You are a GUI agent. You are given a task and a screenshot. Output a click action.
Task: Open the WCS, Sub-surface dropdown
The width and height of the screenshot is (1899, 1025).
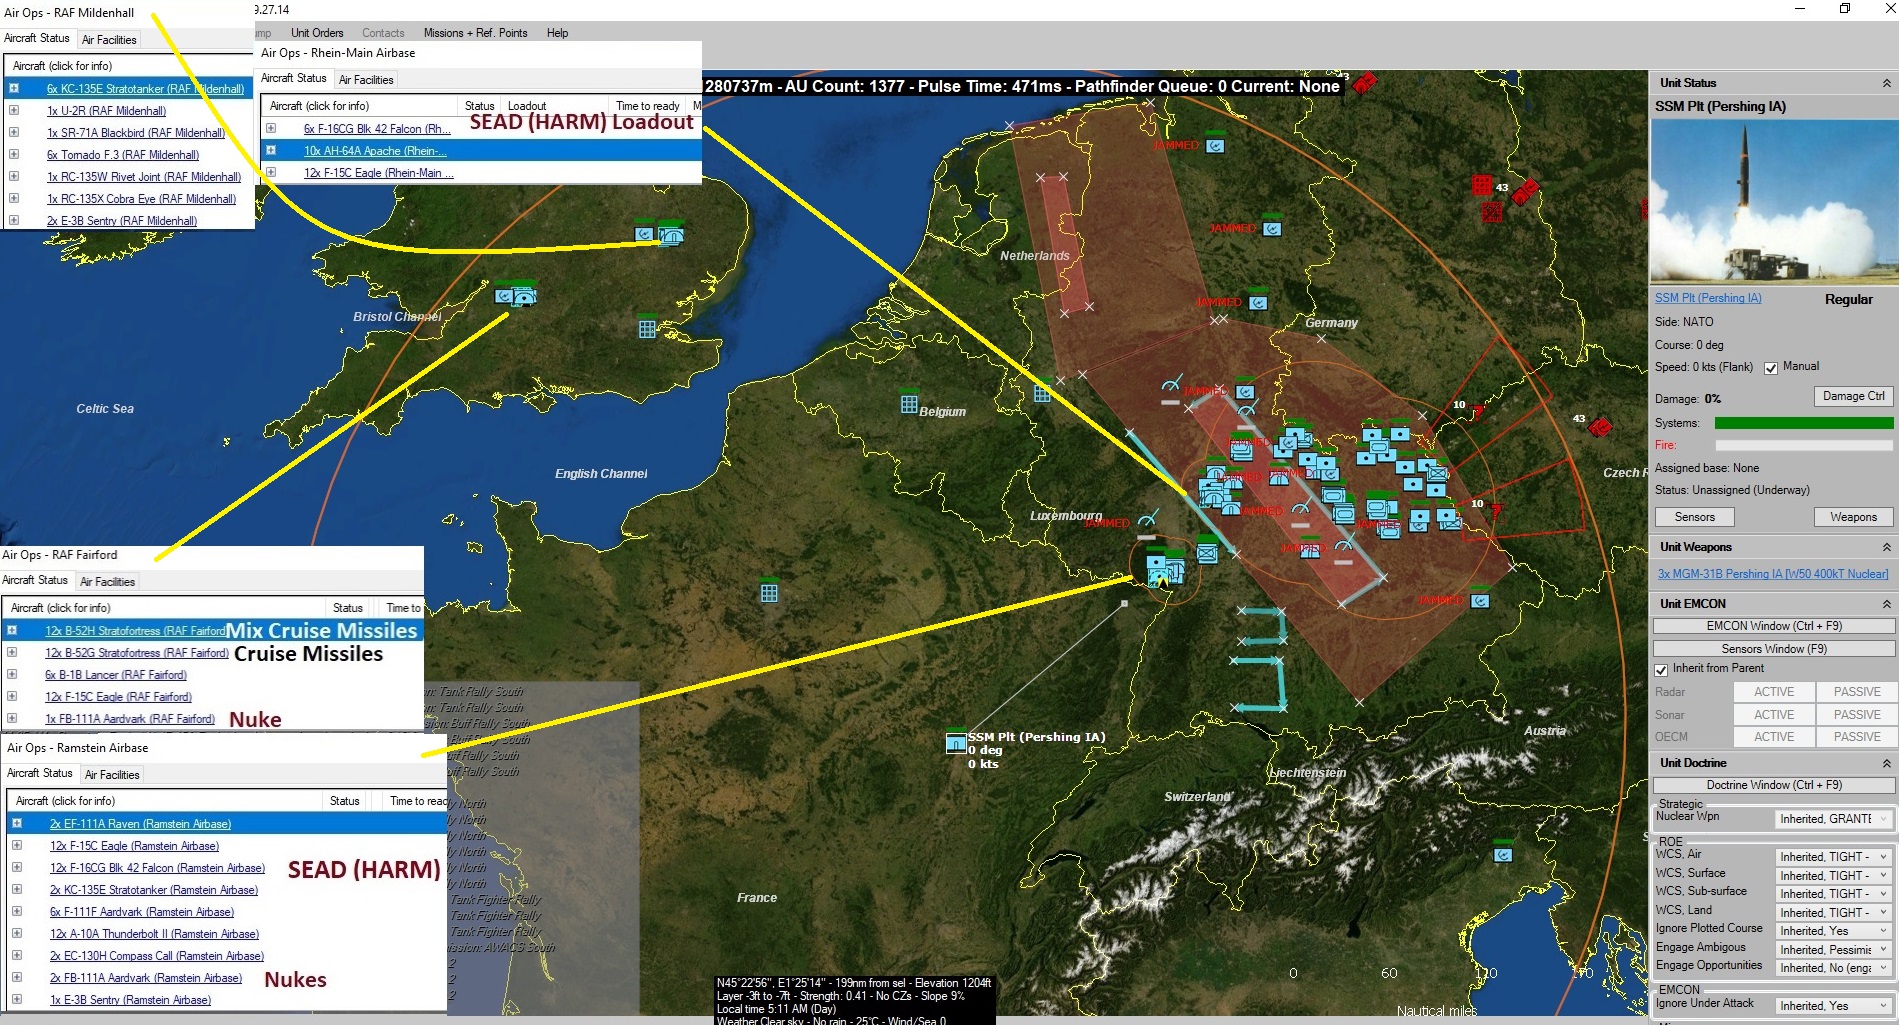click(1834, 894)
